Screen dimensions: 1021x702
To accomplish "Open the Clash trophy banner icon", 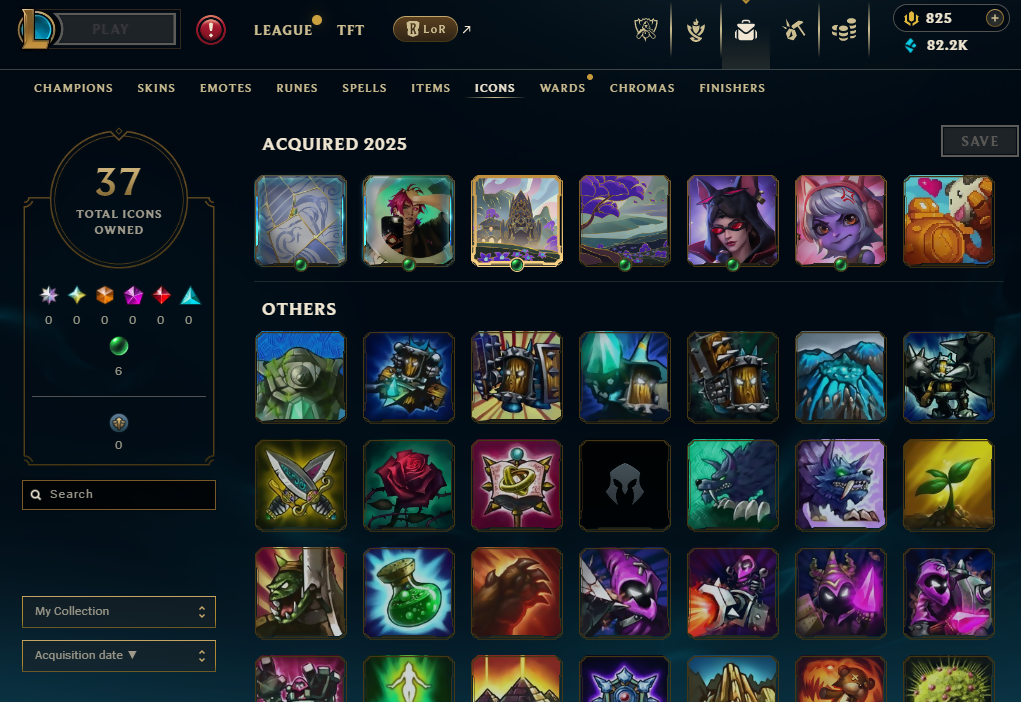I will tap(645, 30).
